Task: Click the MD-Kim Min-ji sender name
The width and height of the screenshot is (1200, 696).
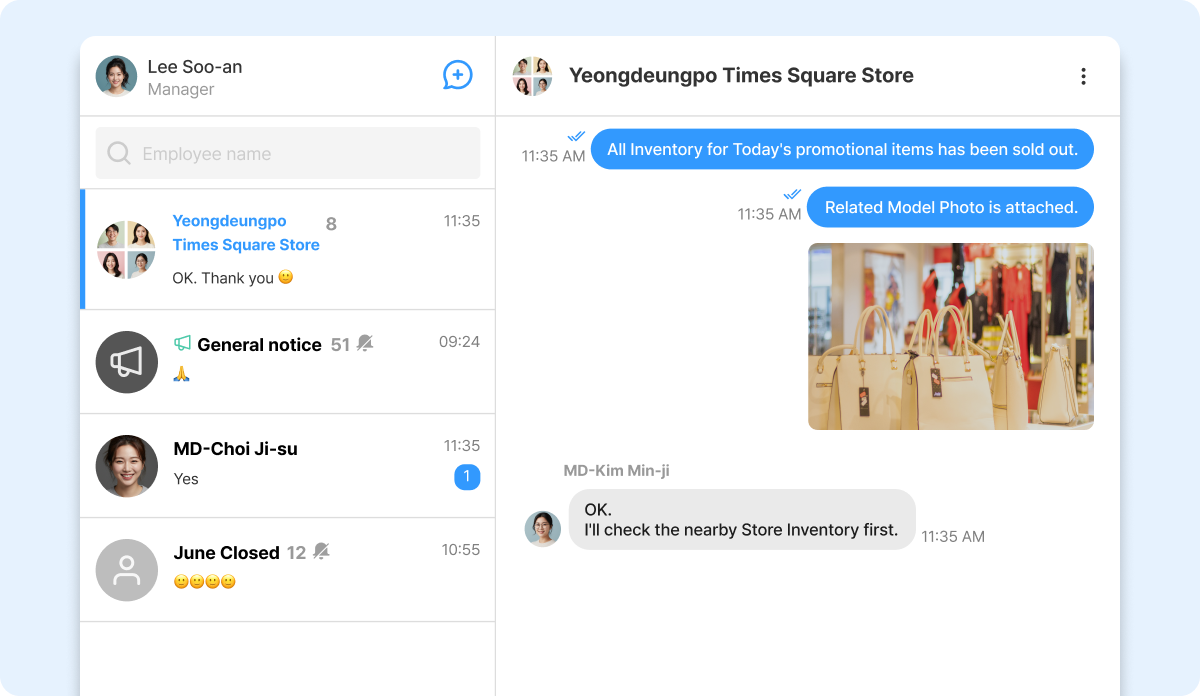Action: (616, 470)
